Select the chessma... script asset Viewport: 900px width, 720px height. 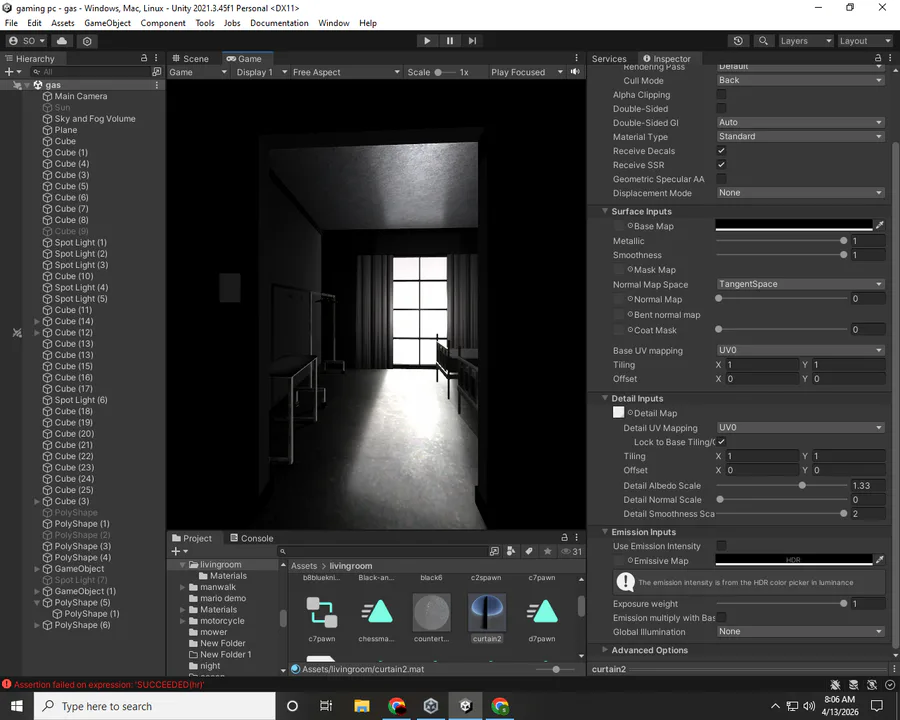(x=376, y=619)
